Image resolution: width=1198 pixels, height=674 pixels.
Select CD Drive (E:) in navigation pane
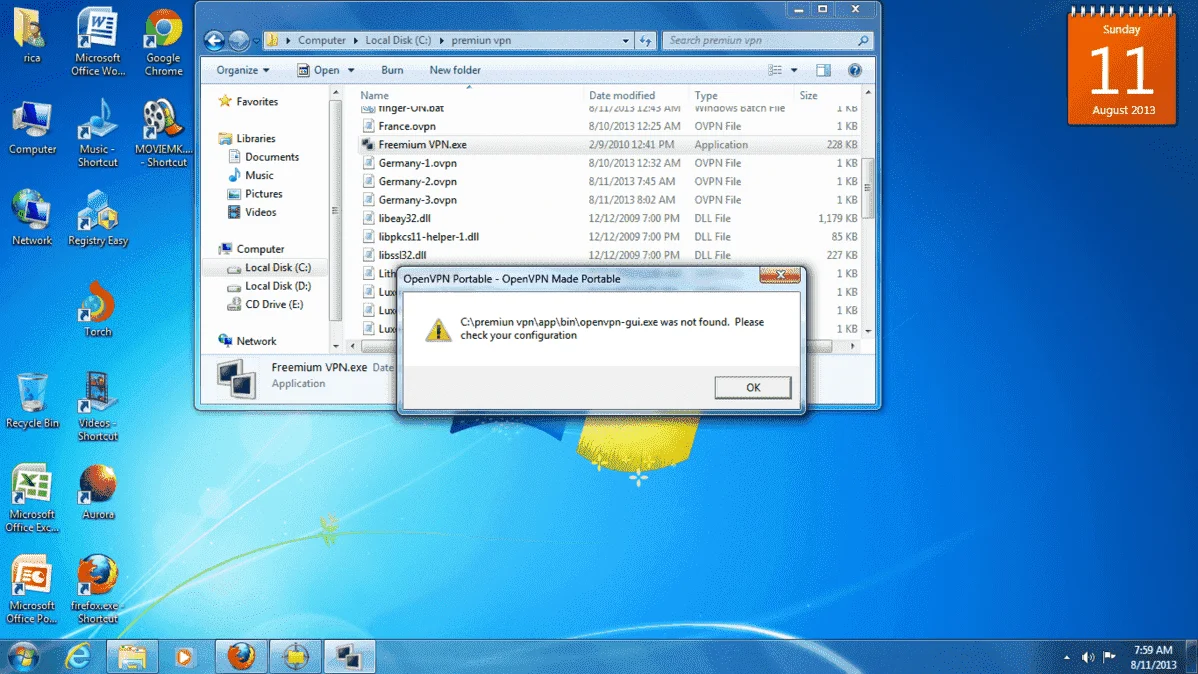274,304
